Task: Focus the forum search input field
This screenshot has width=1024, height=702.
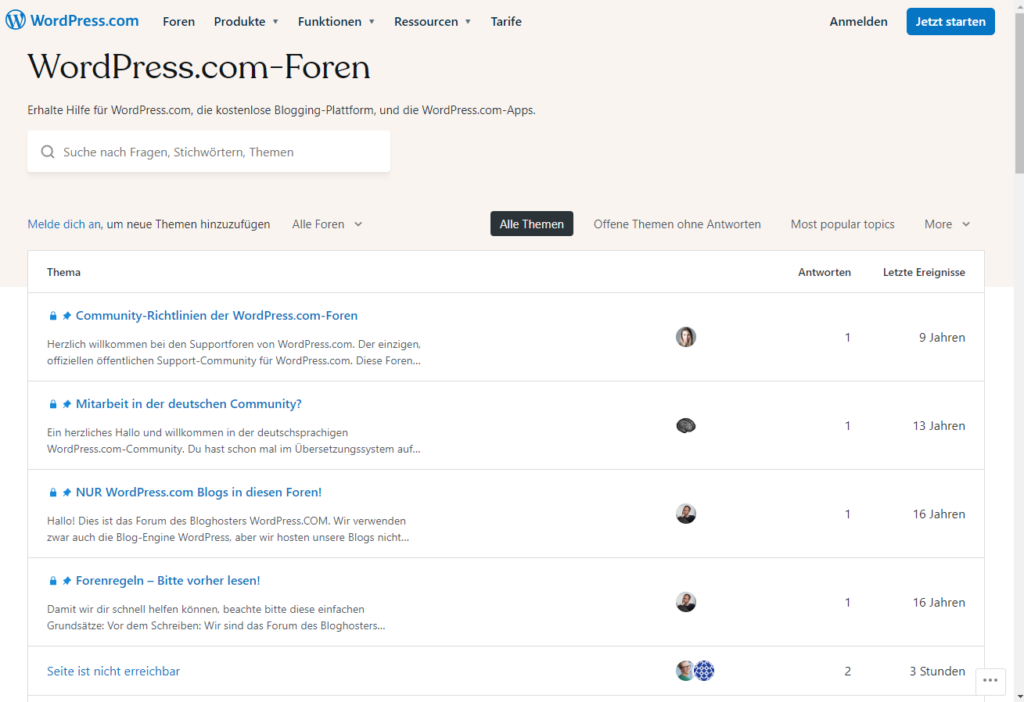Action: 209,152
